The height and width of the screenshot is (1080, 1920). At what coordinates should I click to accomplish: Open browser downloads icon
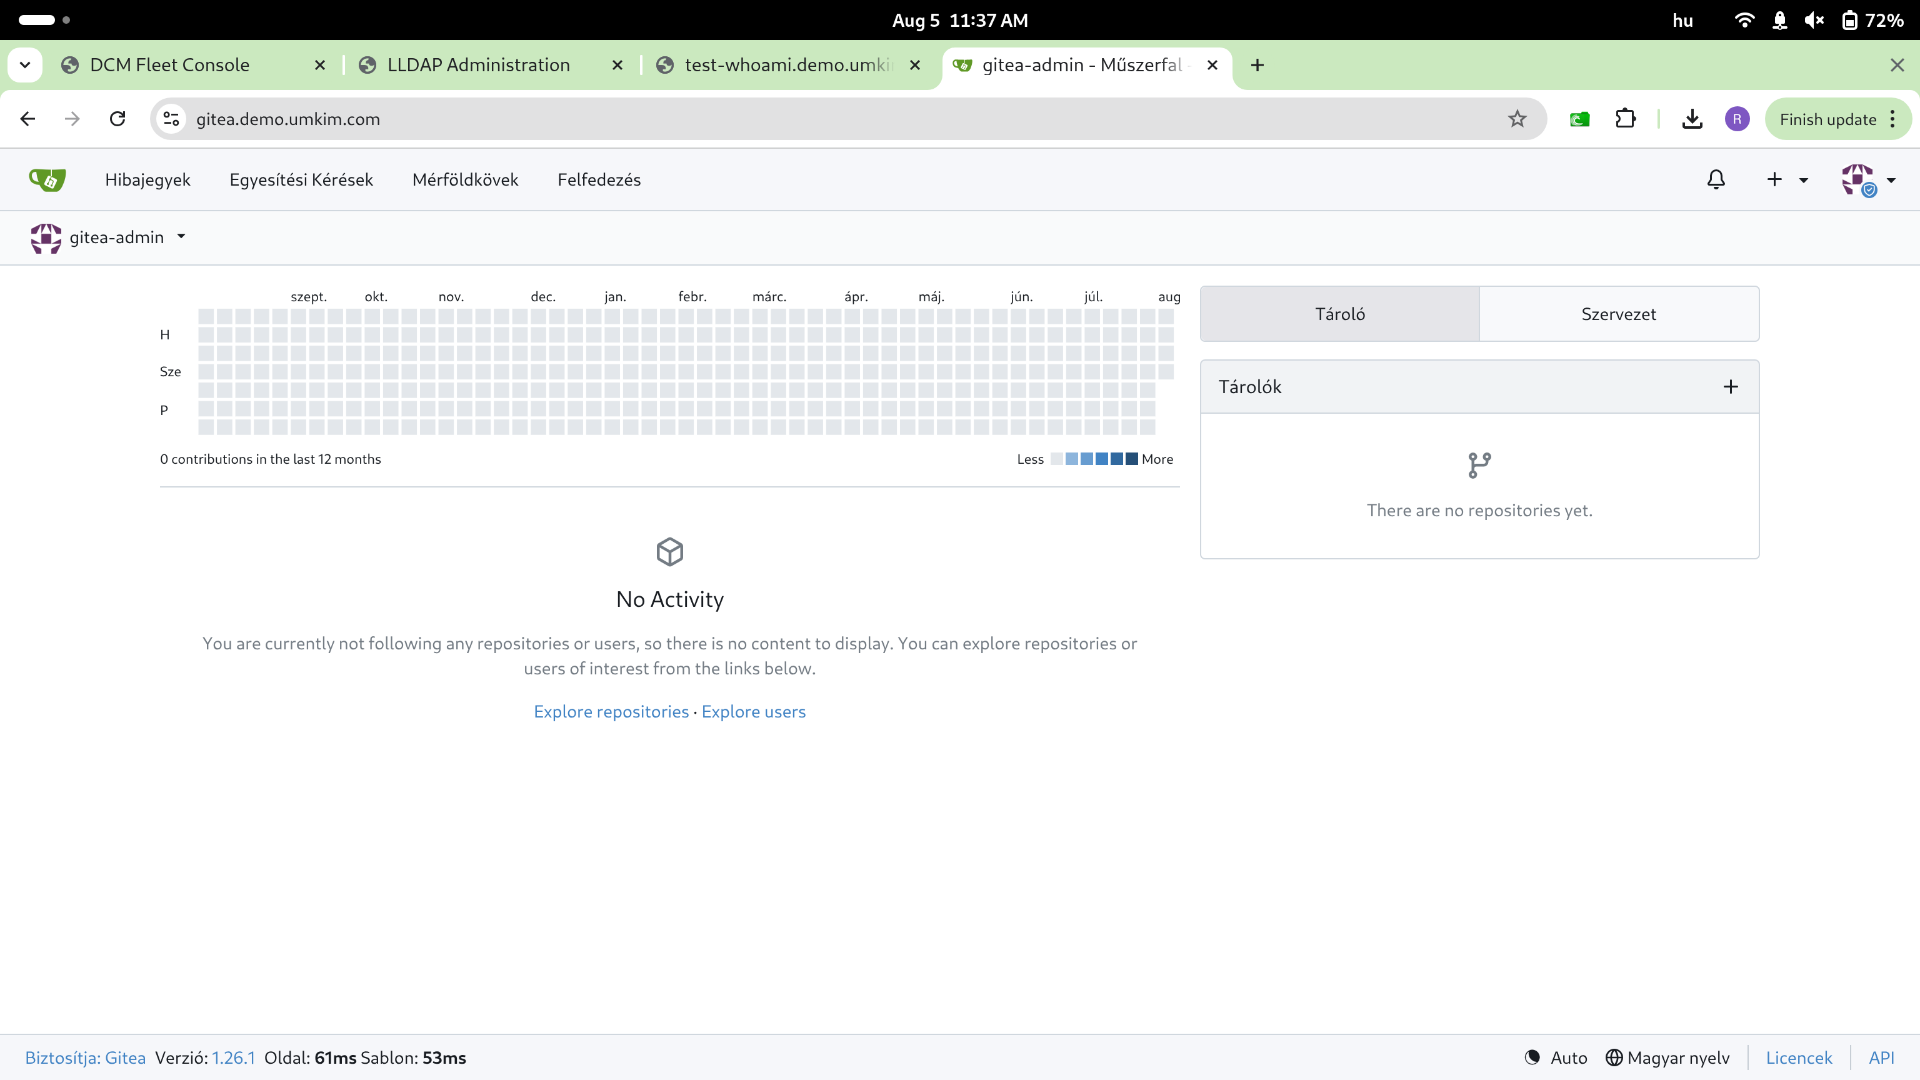click(x=1692, y=119)
